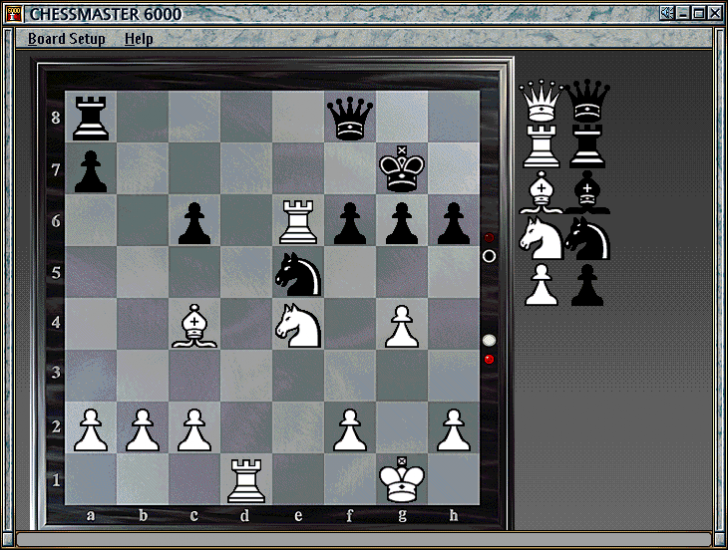Select the white pawn on g4
728x550 pixels.
pos(402,326)
